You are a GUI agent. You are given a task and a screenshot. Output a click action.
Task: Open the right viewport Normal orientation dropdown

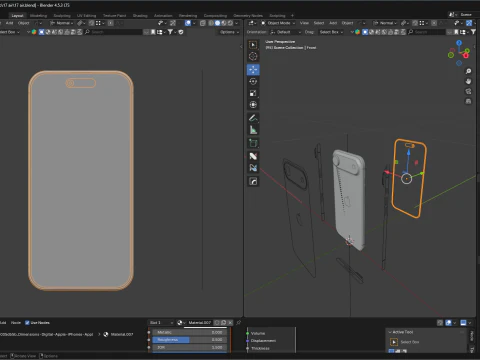[385, 23]
